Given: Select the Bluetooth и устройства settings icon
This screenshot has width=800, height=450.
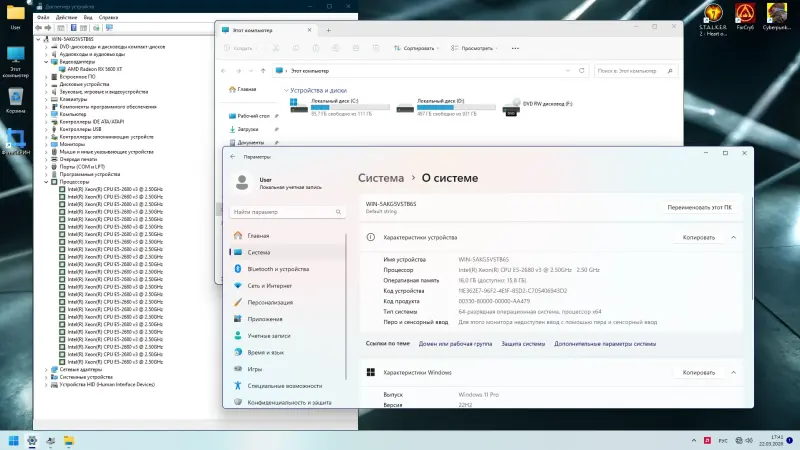Looking at the screenshot, I should click(x=238, y=269).
